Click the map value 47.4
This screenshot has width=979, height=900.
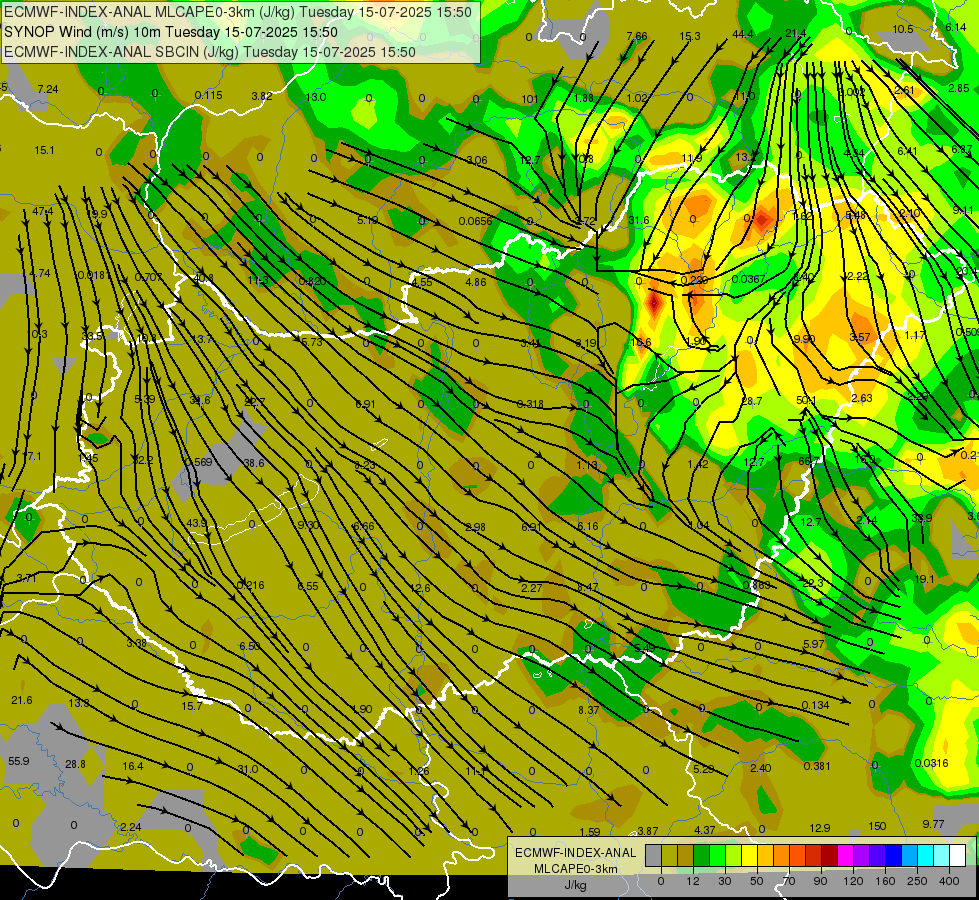point(42,211)
